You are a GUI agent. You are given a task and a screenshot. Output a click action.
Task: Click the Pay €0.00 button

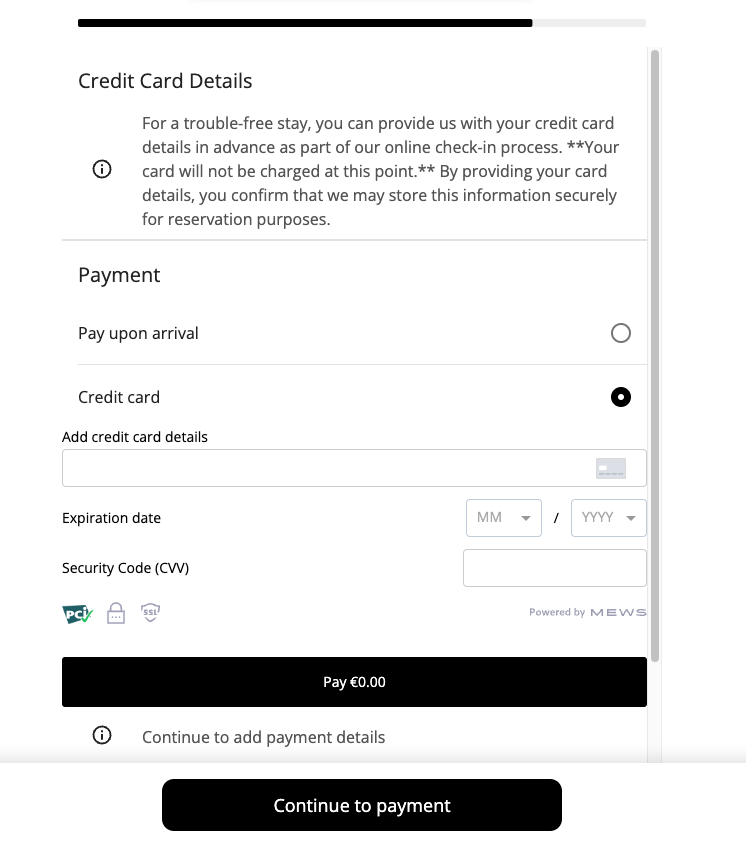tap(354, 682)
